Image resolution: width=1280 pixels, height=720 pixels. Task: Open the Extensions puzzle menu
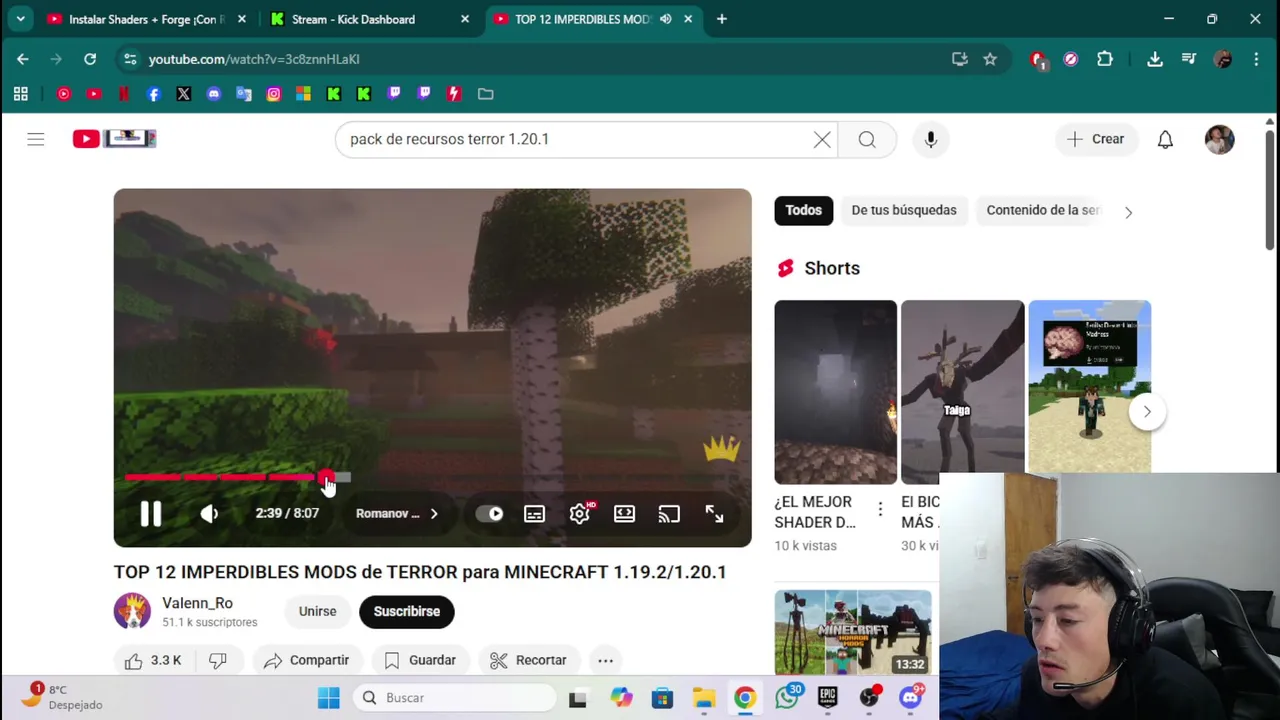[1105, 59]
